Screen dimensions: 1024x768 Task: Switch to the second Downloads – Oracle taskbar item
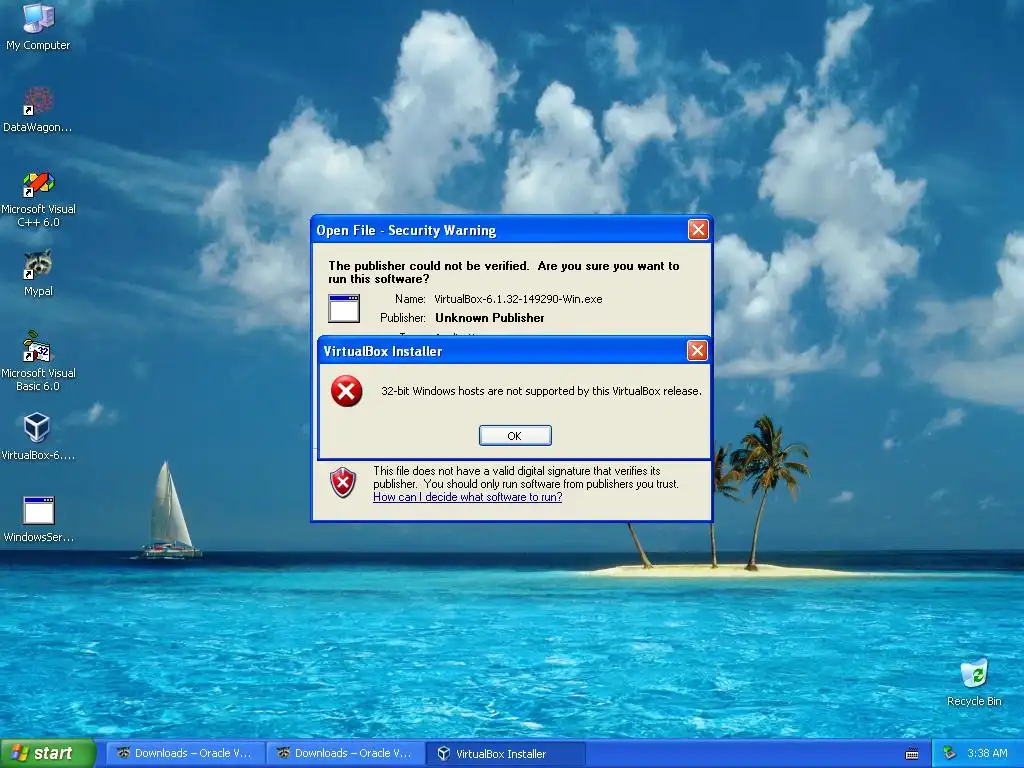345,753
